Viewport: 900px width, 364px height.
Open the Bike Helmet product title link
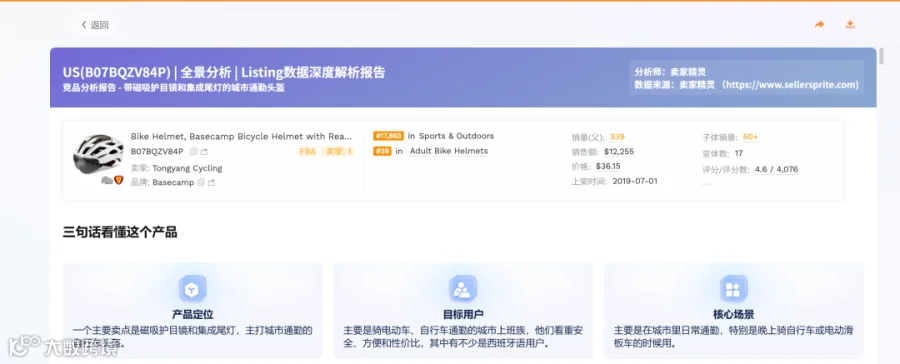point(242,136)
